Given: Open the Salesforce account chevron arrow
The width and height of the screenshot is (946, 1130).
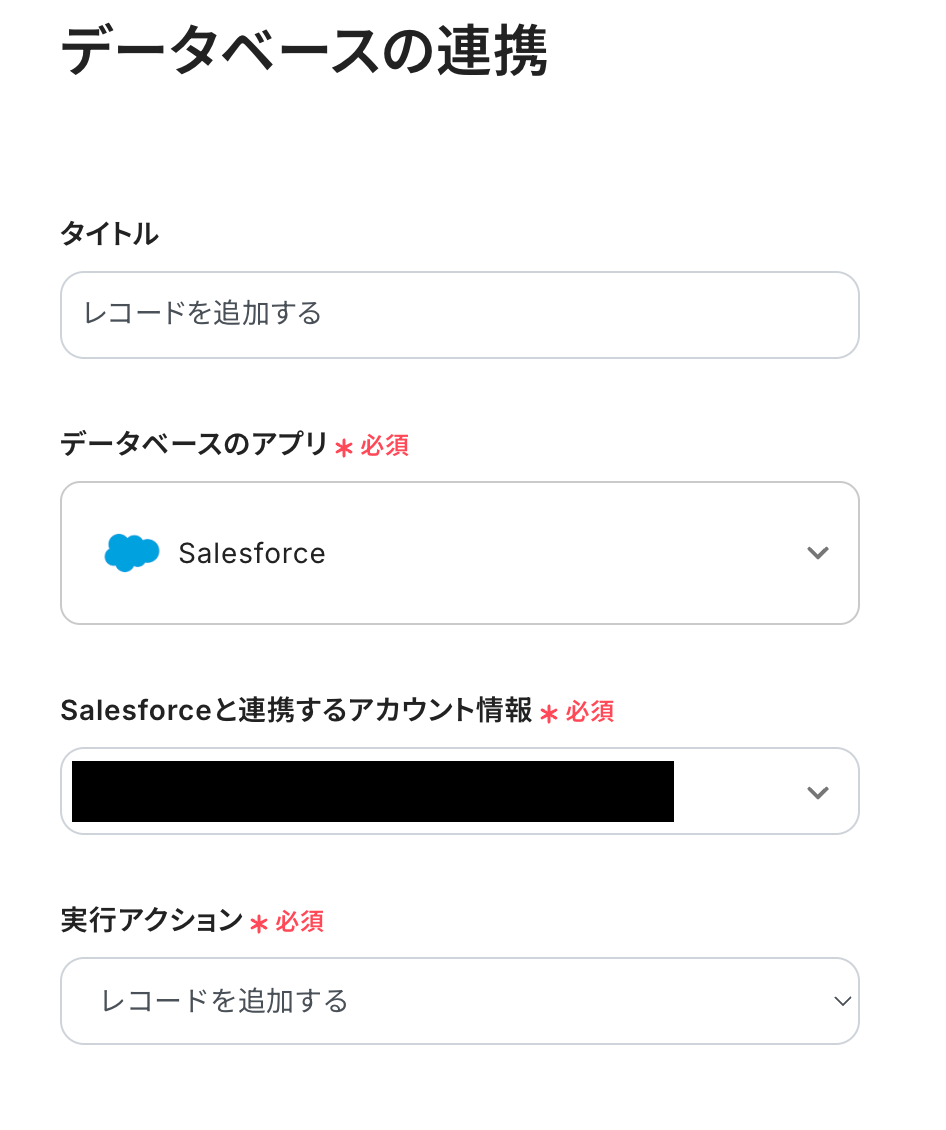Looking at the screenshot, I should point(818,792).
